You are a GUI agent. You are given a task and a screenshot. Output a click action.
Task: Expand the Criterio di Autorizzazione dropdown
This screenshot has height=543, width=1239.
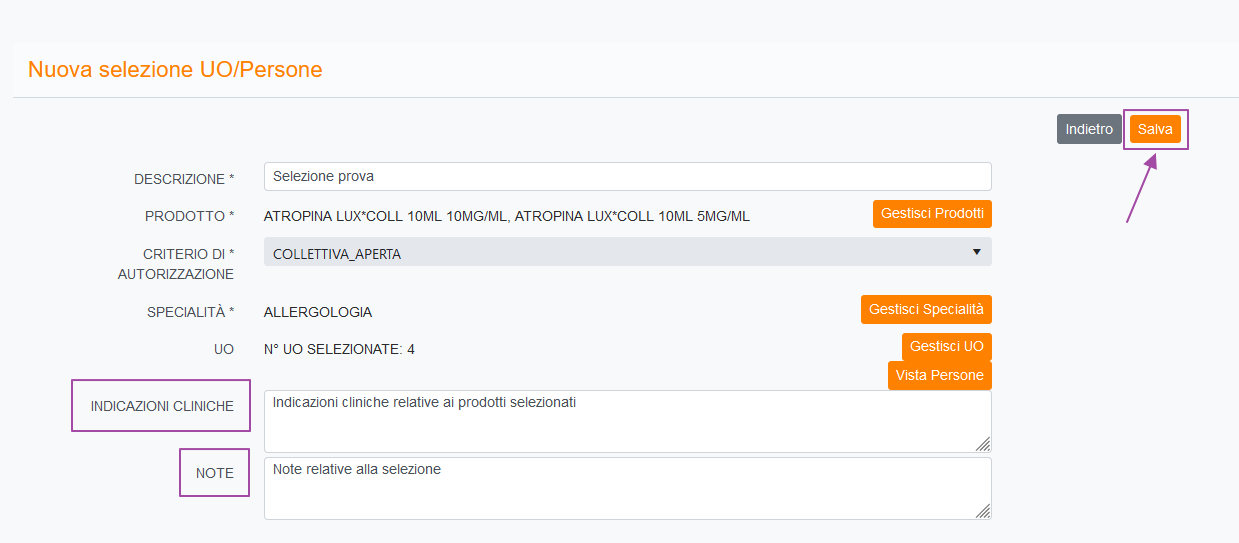pos(627,252)
